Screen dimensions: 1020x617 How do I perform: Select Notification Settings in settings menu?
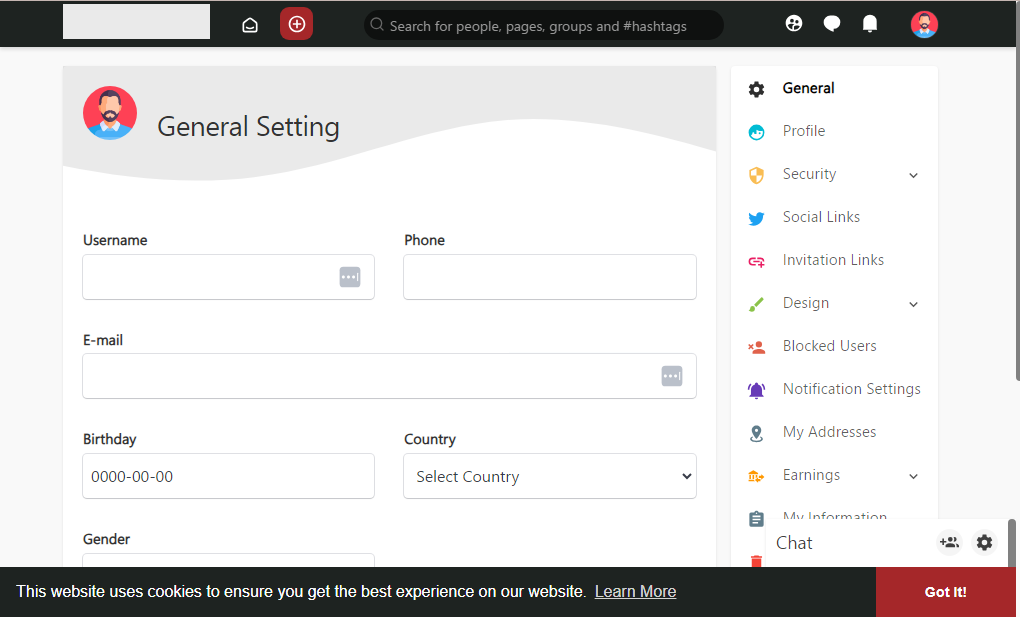point(852,389)
